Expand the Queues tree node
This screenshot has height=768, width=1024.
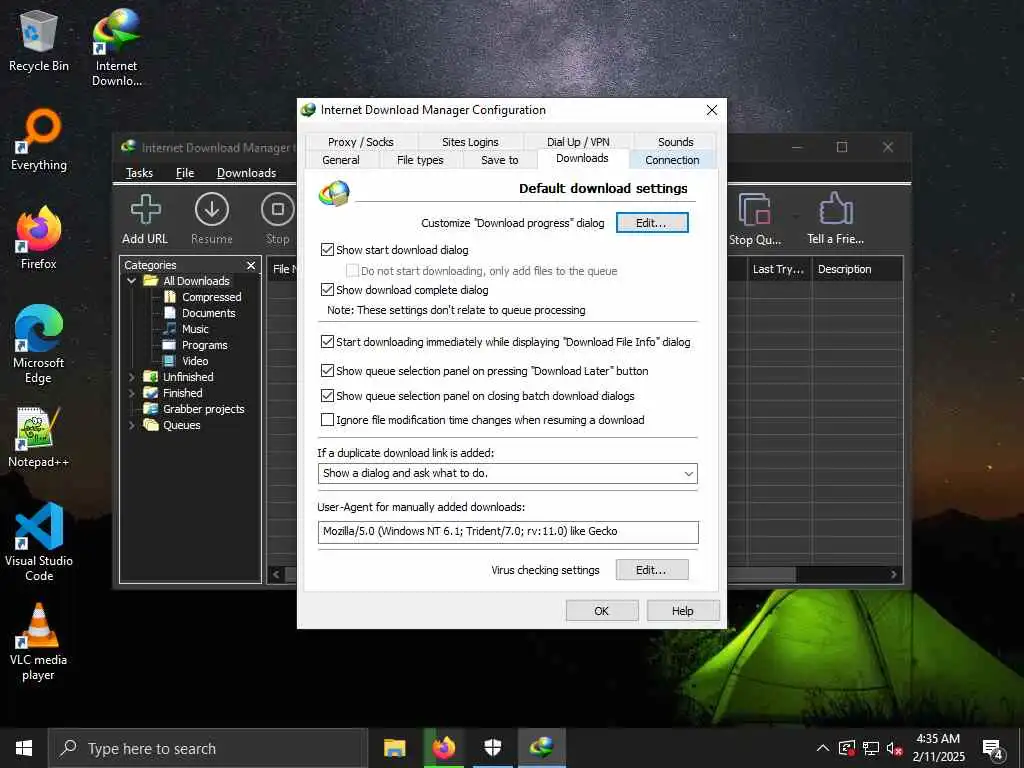click(x=132, y=425)
